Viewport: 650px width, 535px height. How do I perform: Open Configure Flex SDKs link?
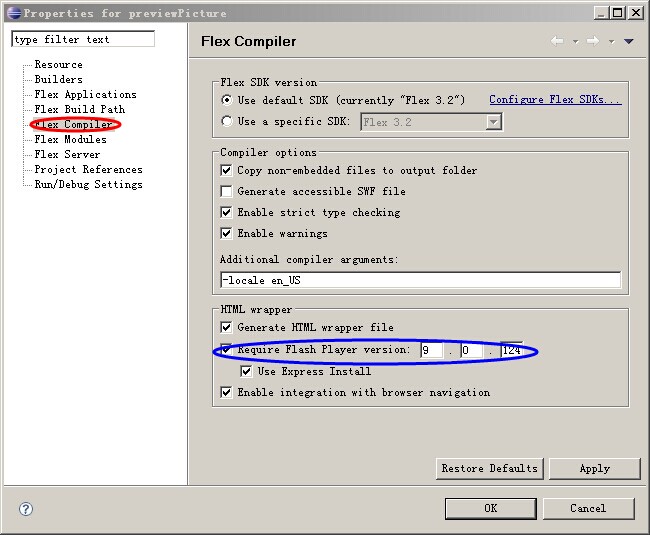click(555, 99)
